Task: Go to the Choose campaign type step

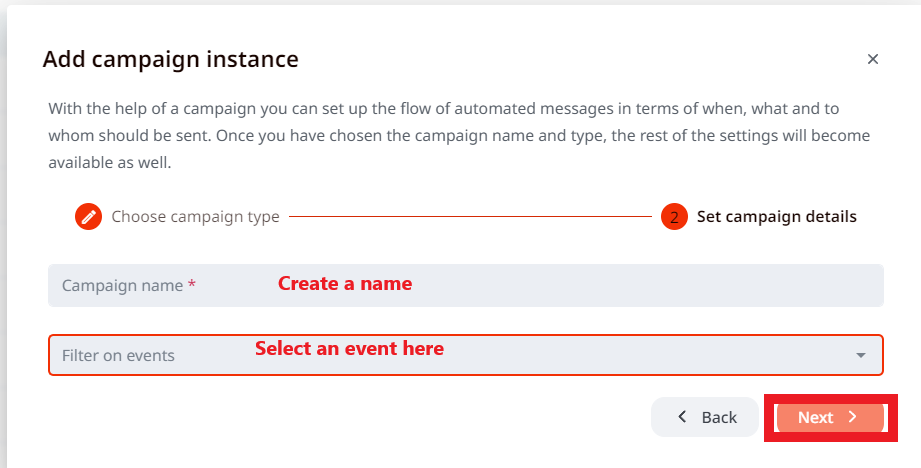Action: 195,217
